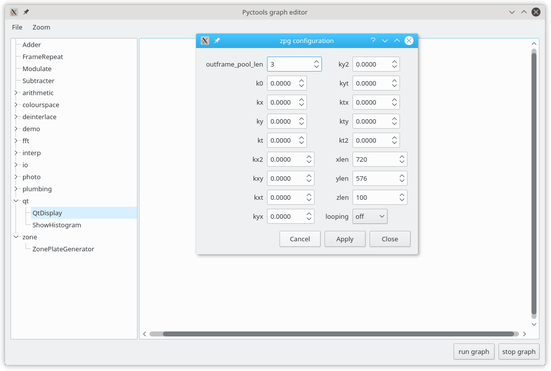
Task: Adjust the ylen spinner arrows
Action: tap(402, 178)
